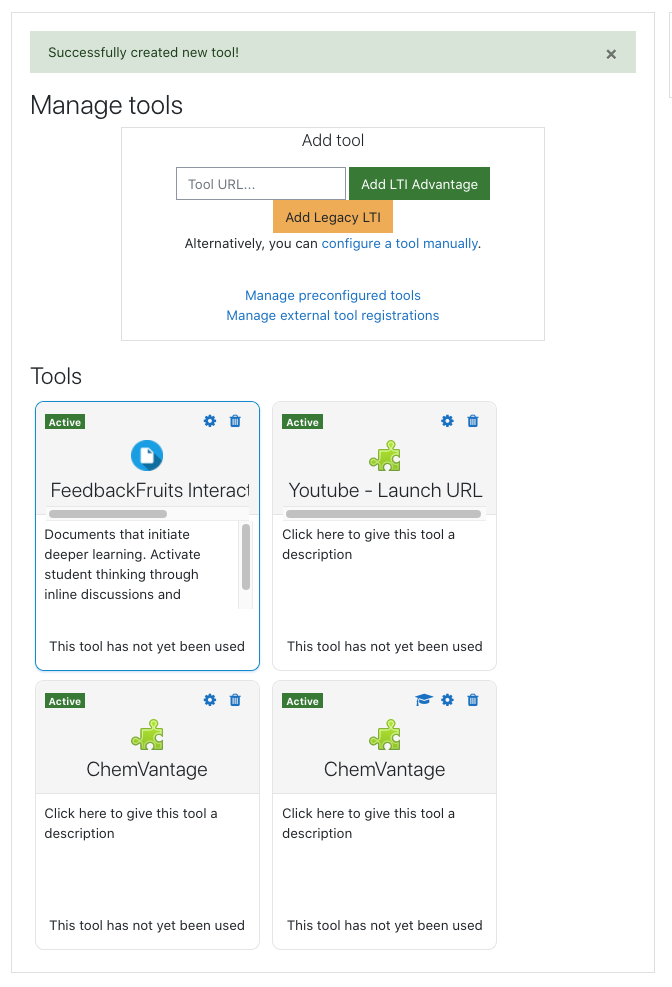The height and width of the screenshot is (987, 672).
Task: Open Manage preconfigured tools link
Action: [x=333, y=295]
